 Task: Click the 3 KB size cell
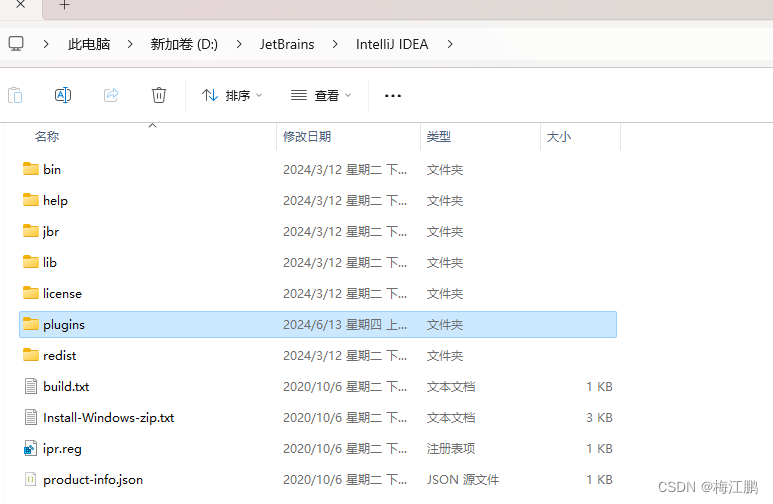coord(599,418)
